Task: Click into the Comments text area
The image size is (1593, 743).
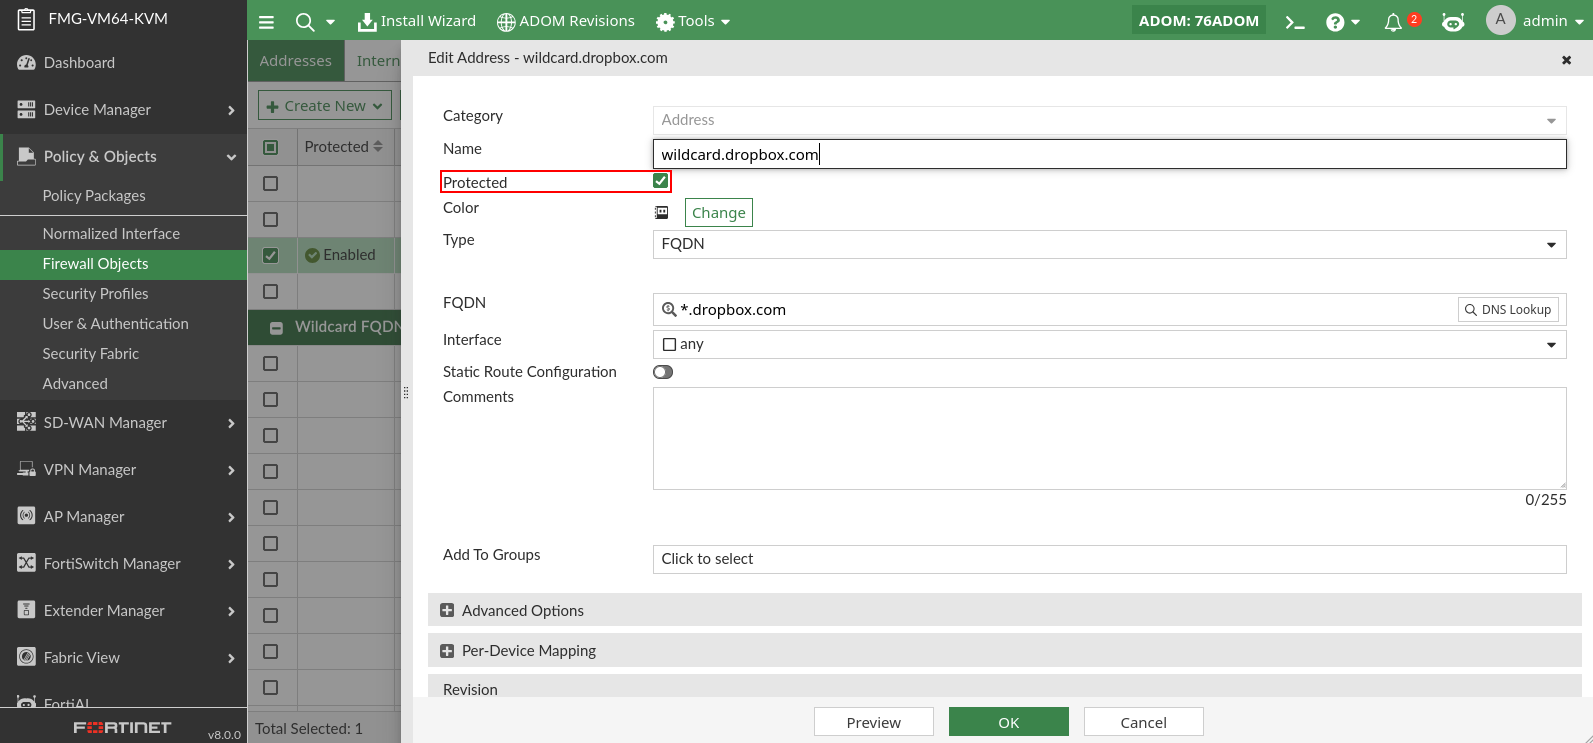Action: [1109, 438]
